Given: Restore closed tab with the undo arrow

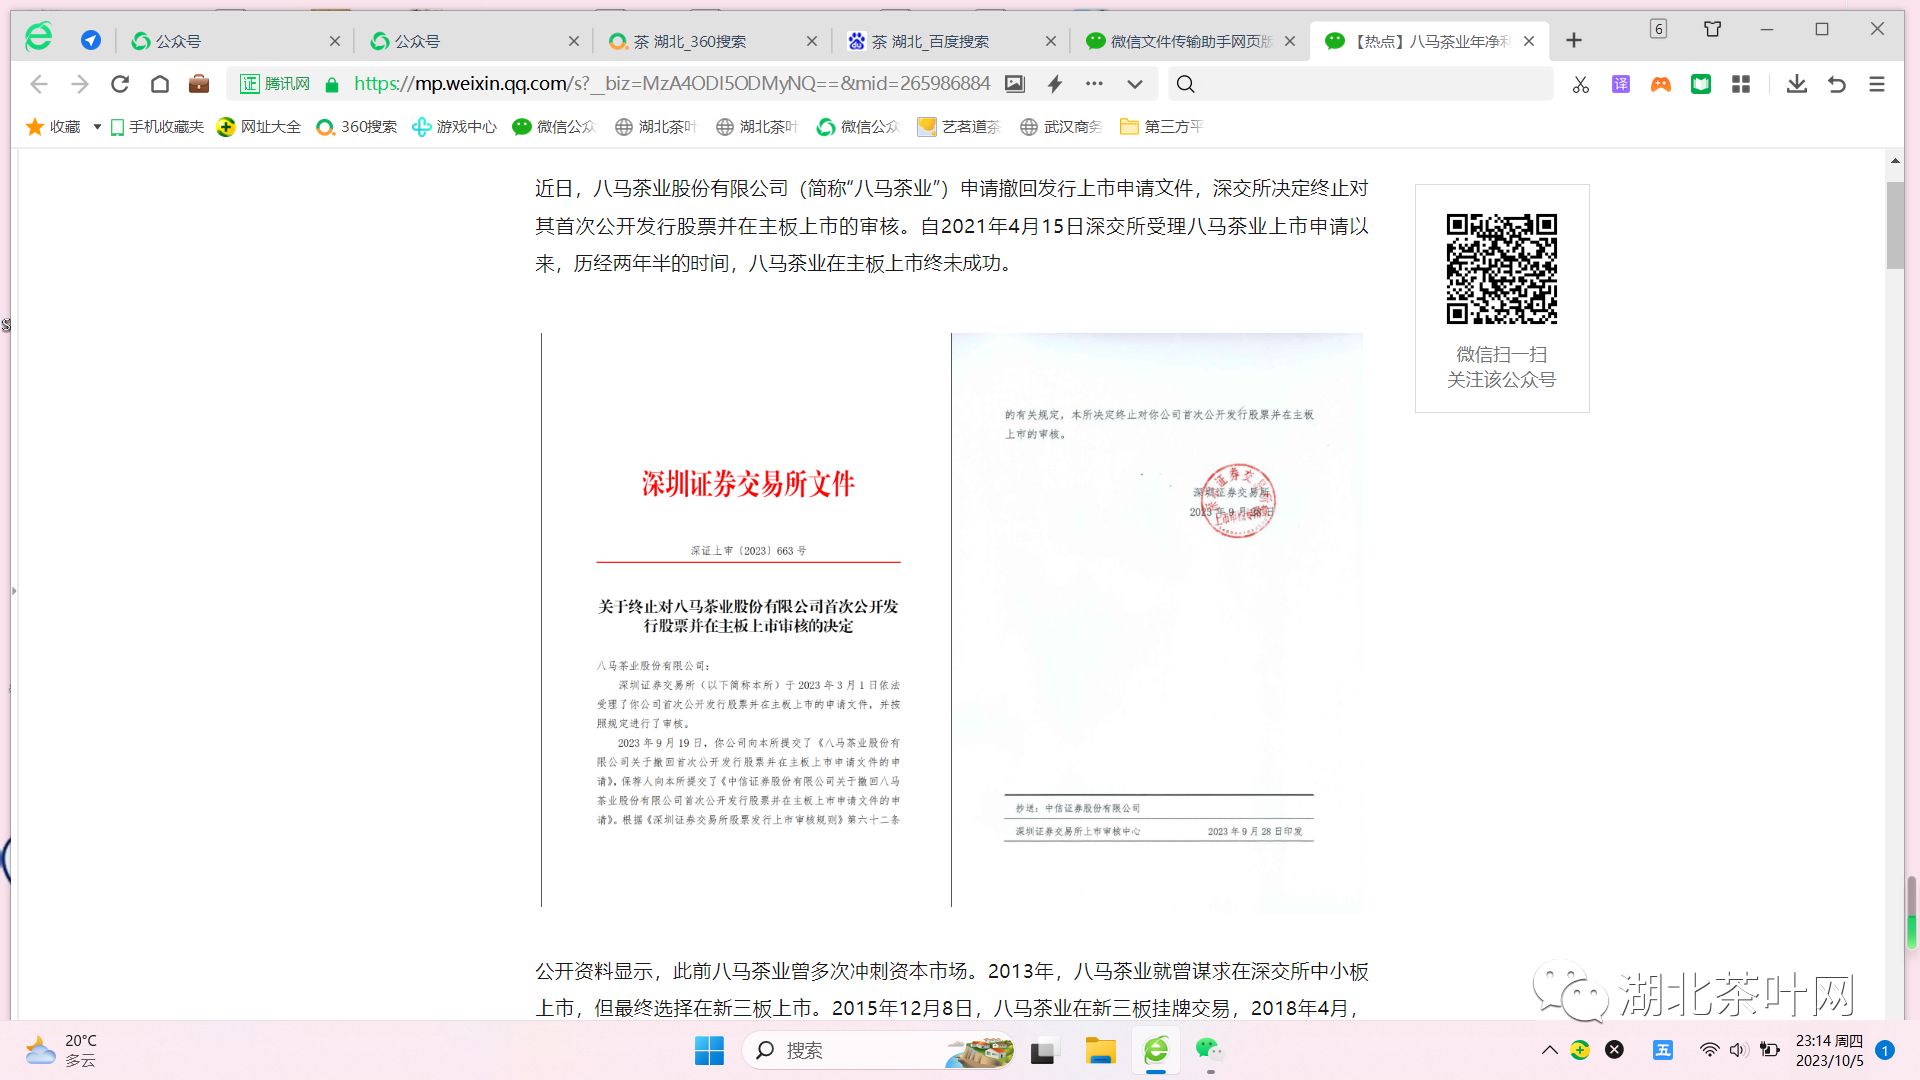Looking at the screenshot, I should click(1837, 84).
